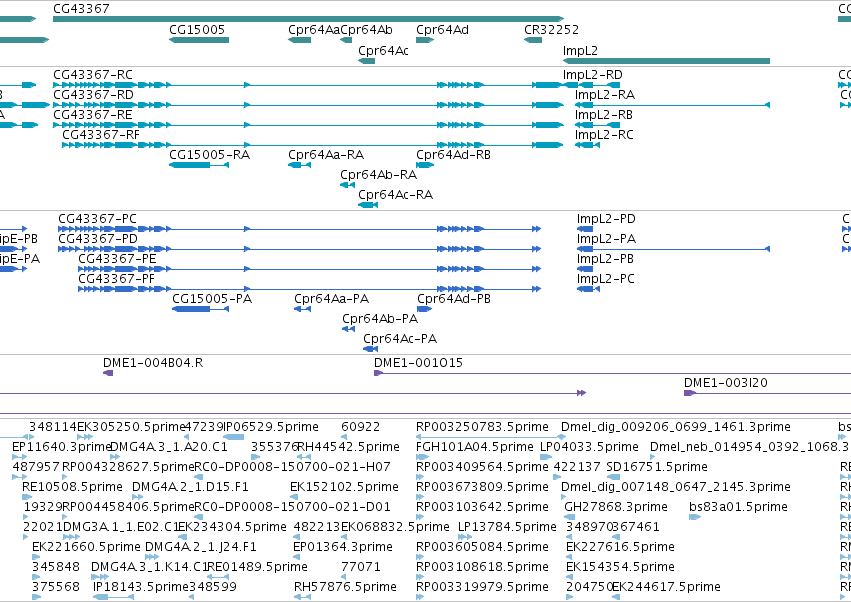Select the CG43367 gene span
This screenshot has width=851, height=602.
point(308,19)
